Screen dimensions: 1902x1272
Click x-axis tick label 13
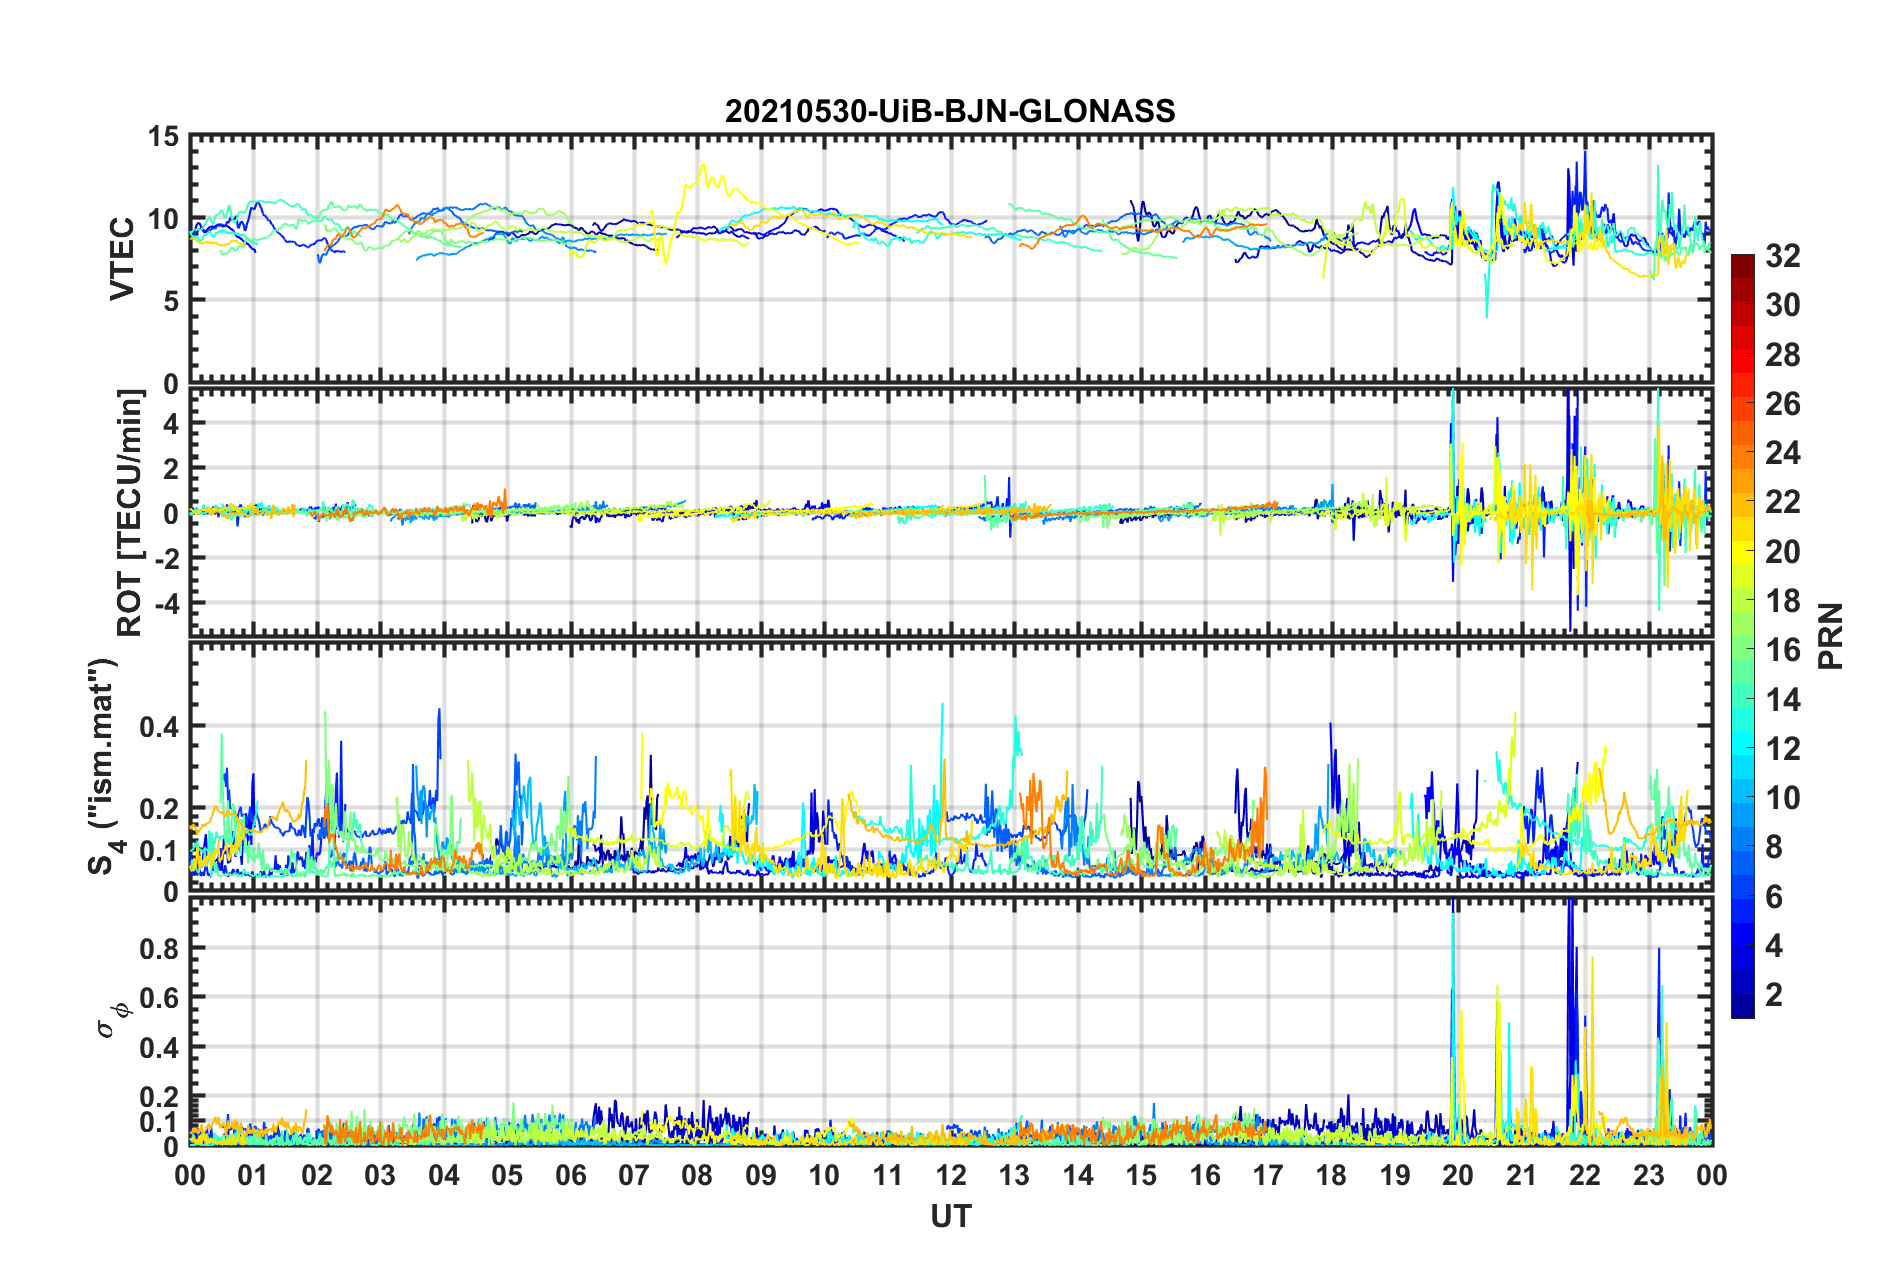pos(1014,1175)
